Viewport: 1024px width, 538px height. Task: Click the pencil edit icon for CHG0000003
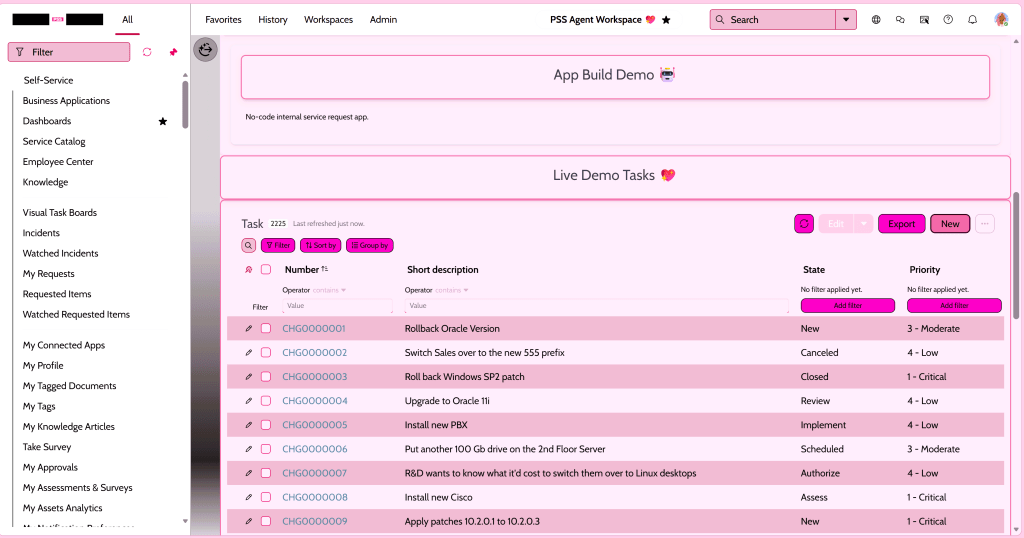click(x=249, y=377)
